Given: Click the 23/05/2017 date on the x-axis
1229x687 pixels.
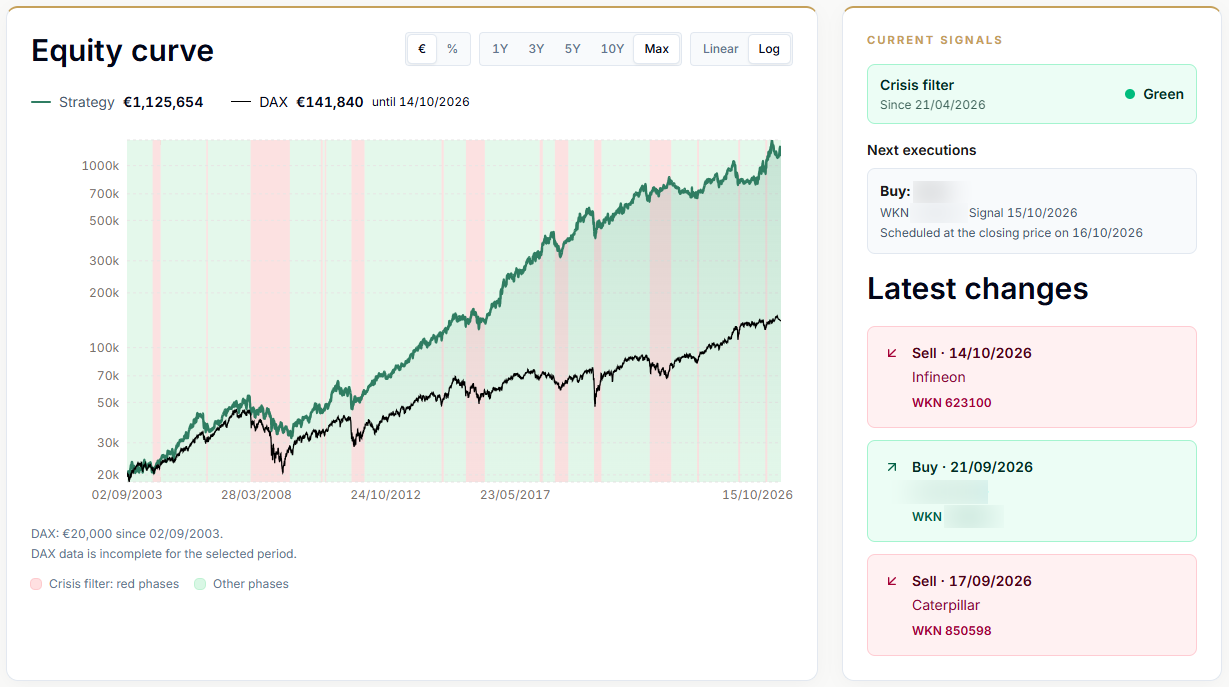Looking at the screenshot, I should tap(515, 495).
